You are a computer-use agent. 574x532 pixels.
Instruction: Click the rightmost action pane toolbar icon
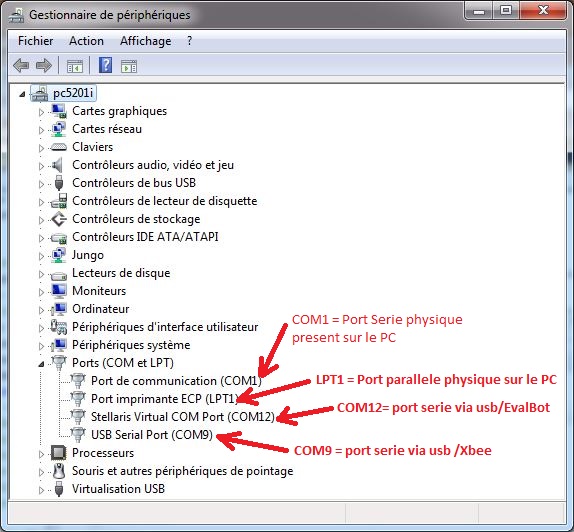tap(129, 66)
